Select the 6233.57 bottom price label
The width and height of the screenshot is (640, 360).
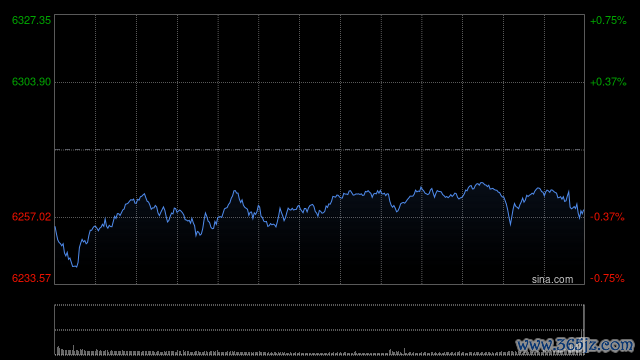pos(31,278)
